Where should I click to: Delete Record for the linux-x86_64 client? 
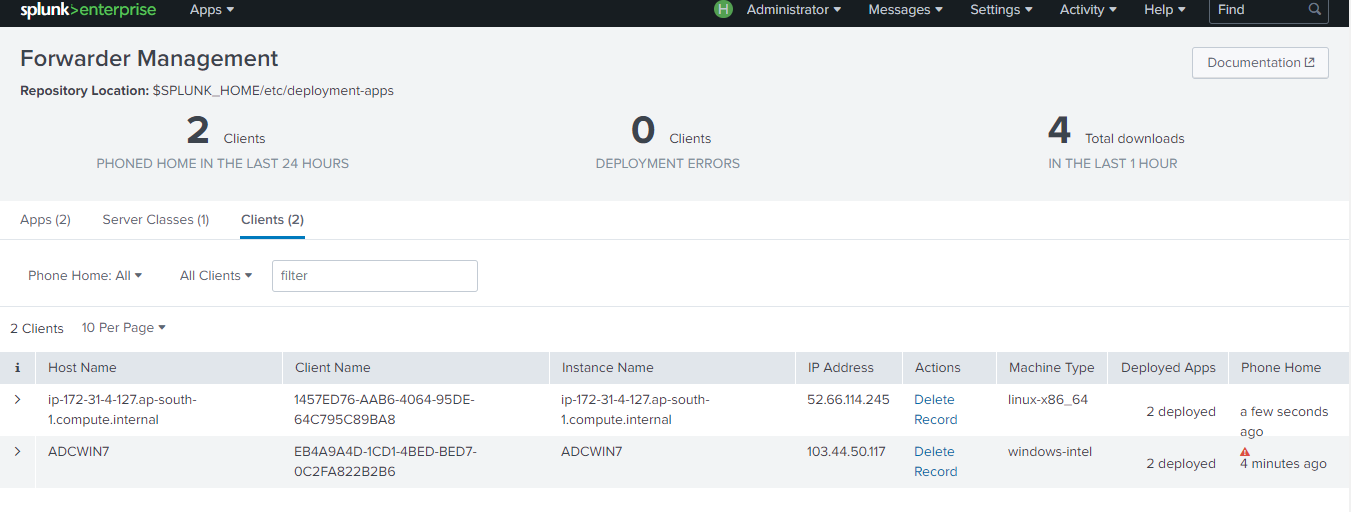click(x=936, y=410)
